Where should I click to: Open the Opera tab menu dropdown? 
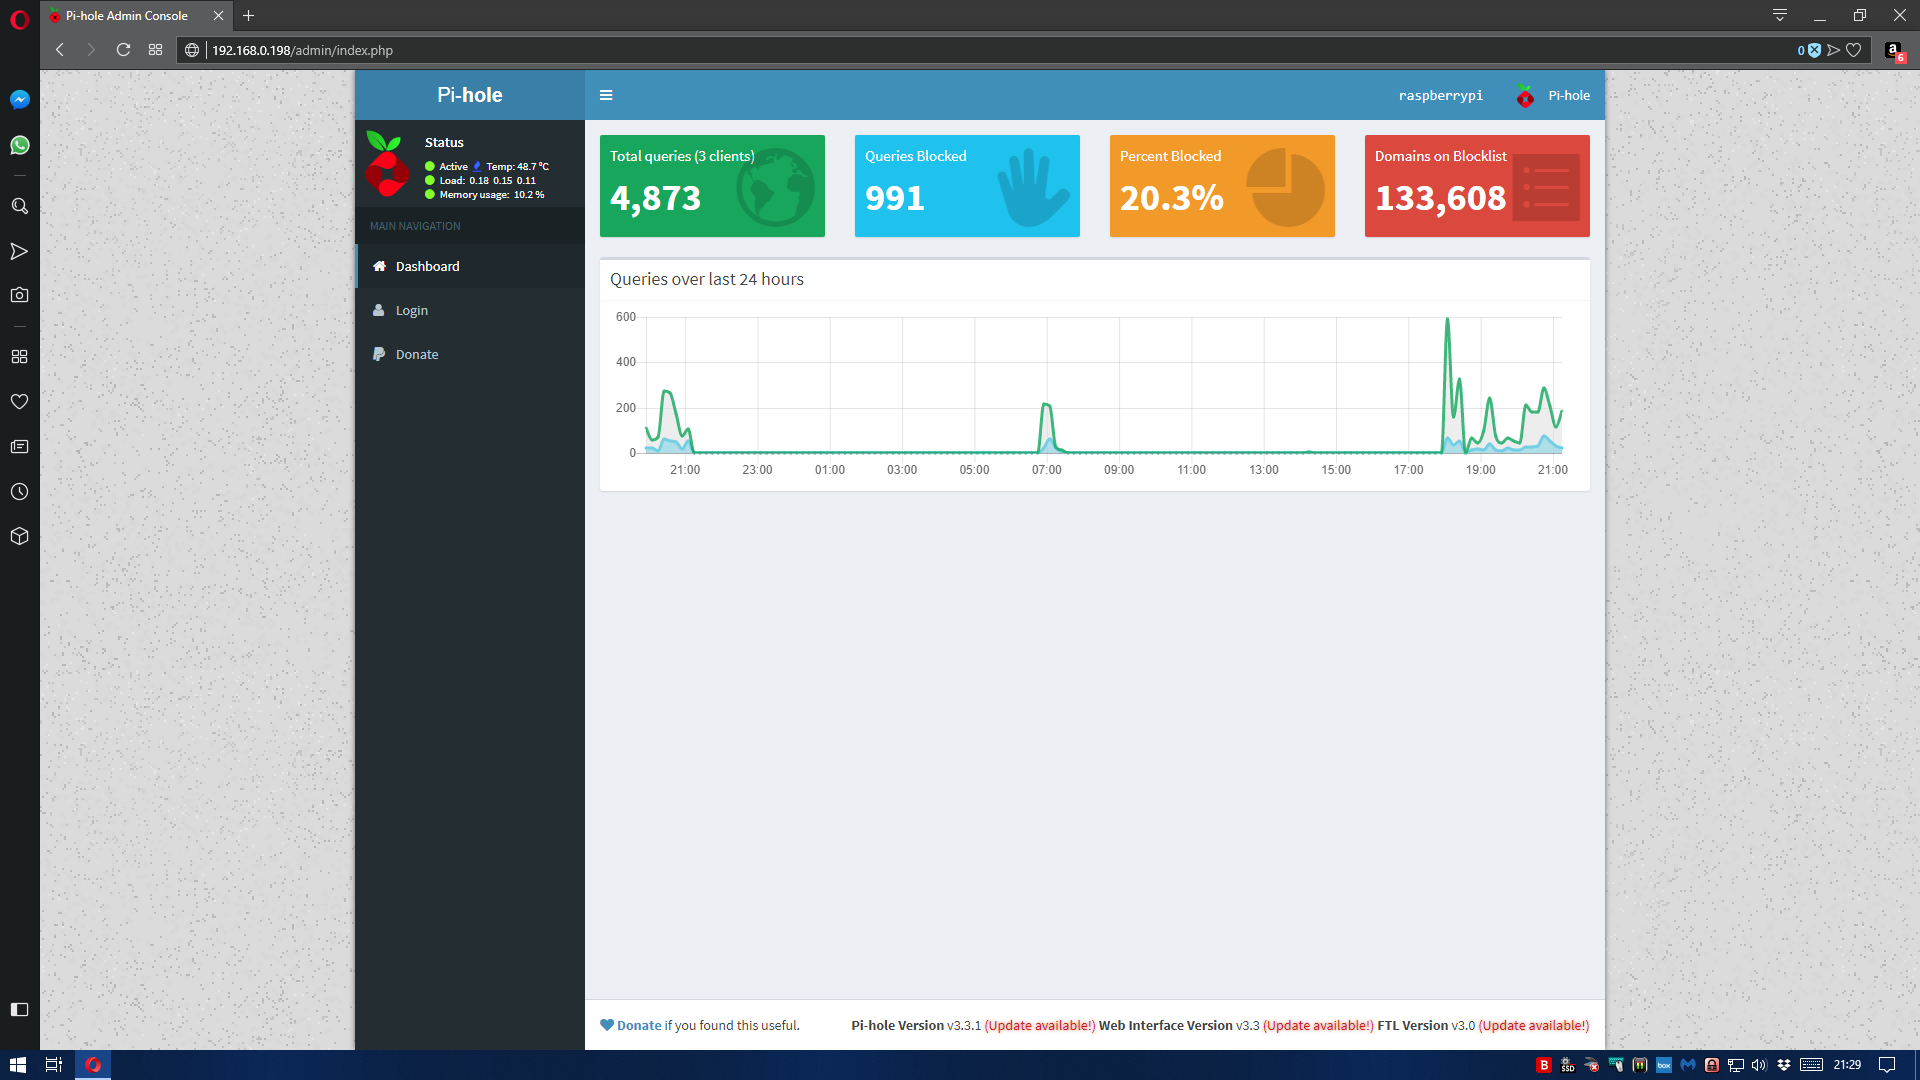1779,15
